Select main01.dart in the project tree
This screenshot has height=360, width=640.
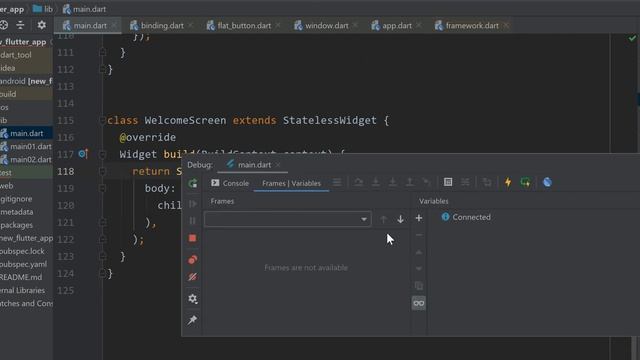pos(26,147)
